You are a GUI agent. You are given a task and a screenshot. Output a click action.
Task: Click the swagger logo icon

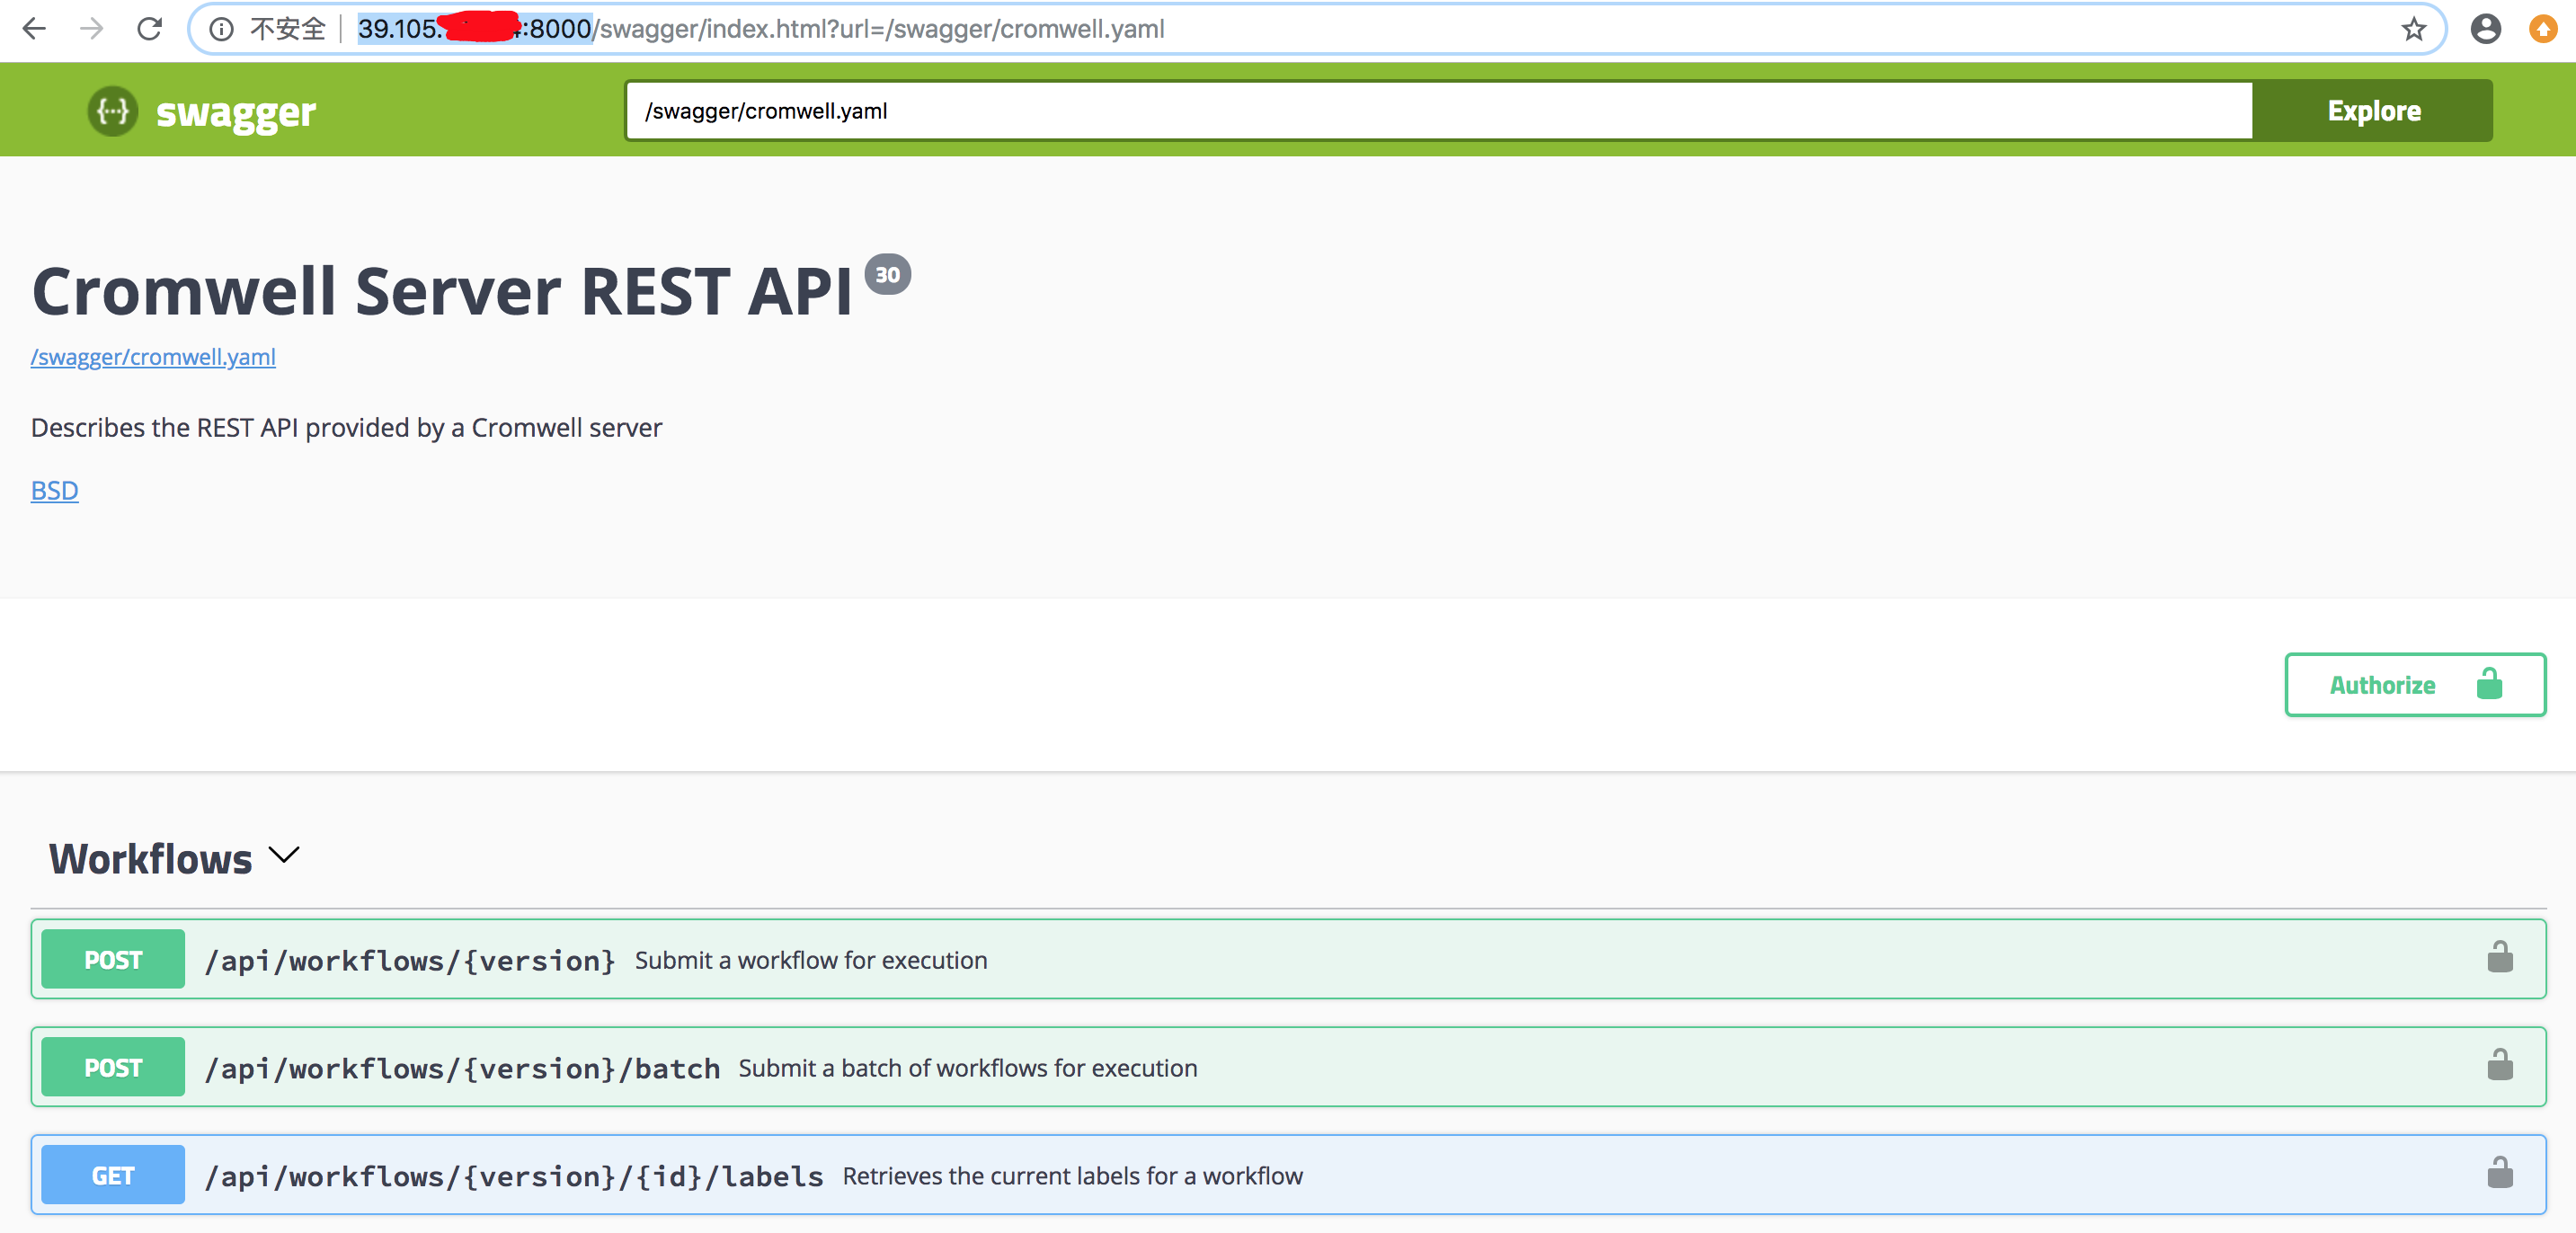pos(112,111)
